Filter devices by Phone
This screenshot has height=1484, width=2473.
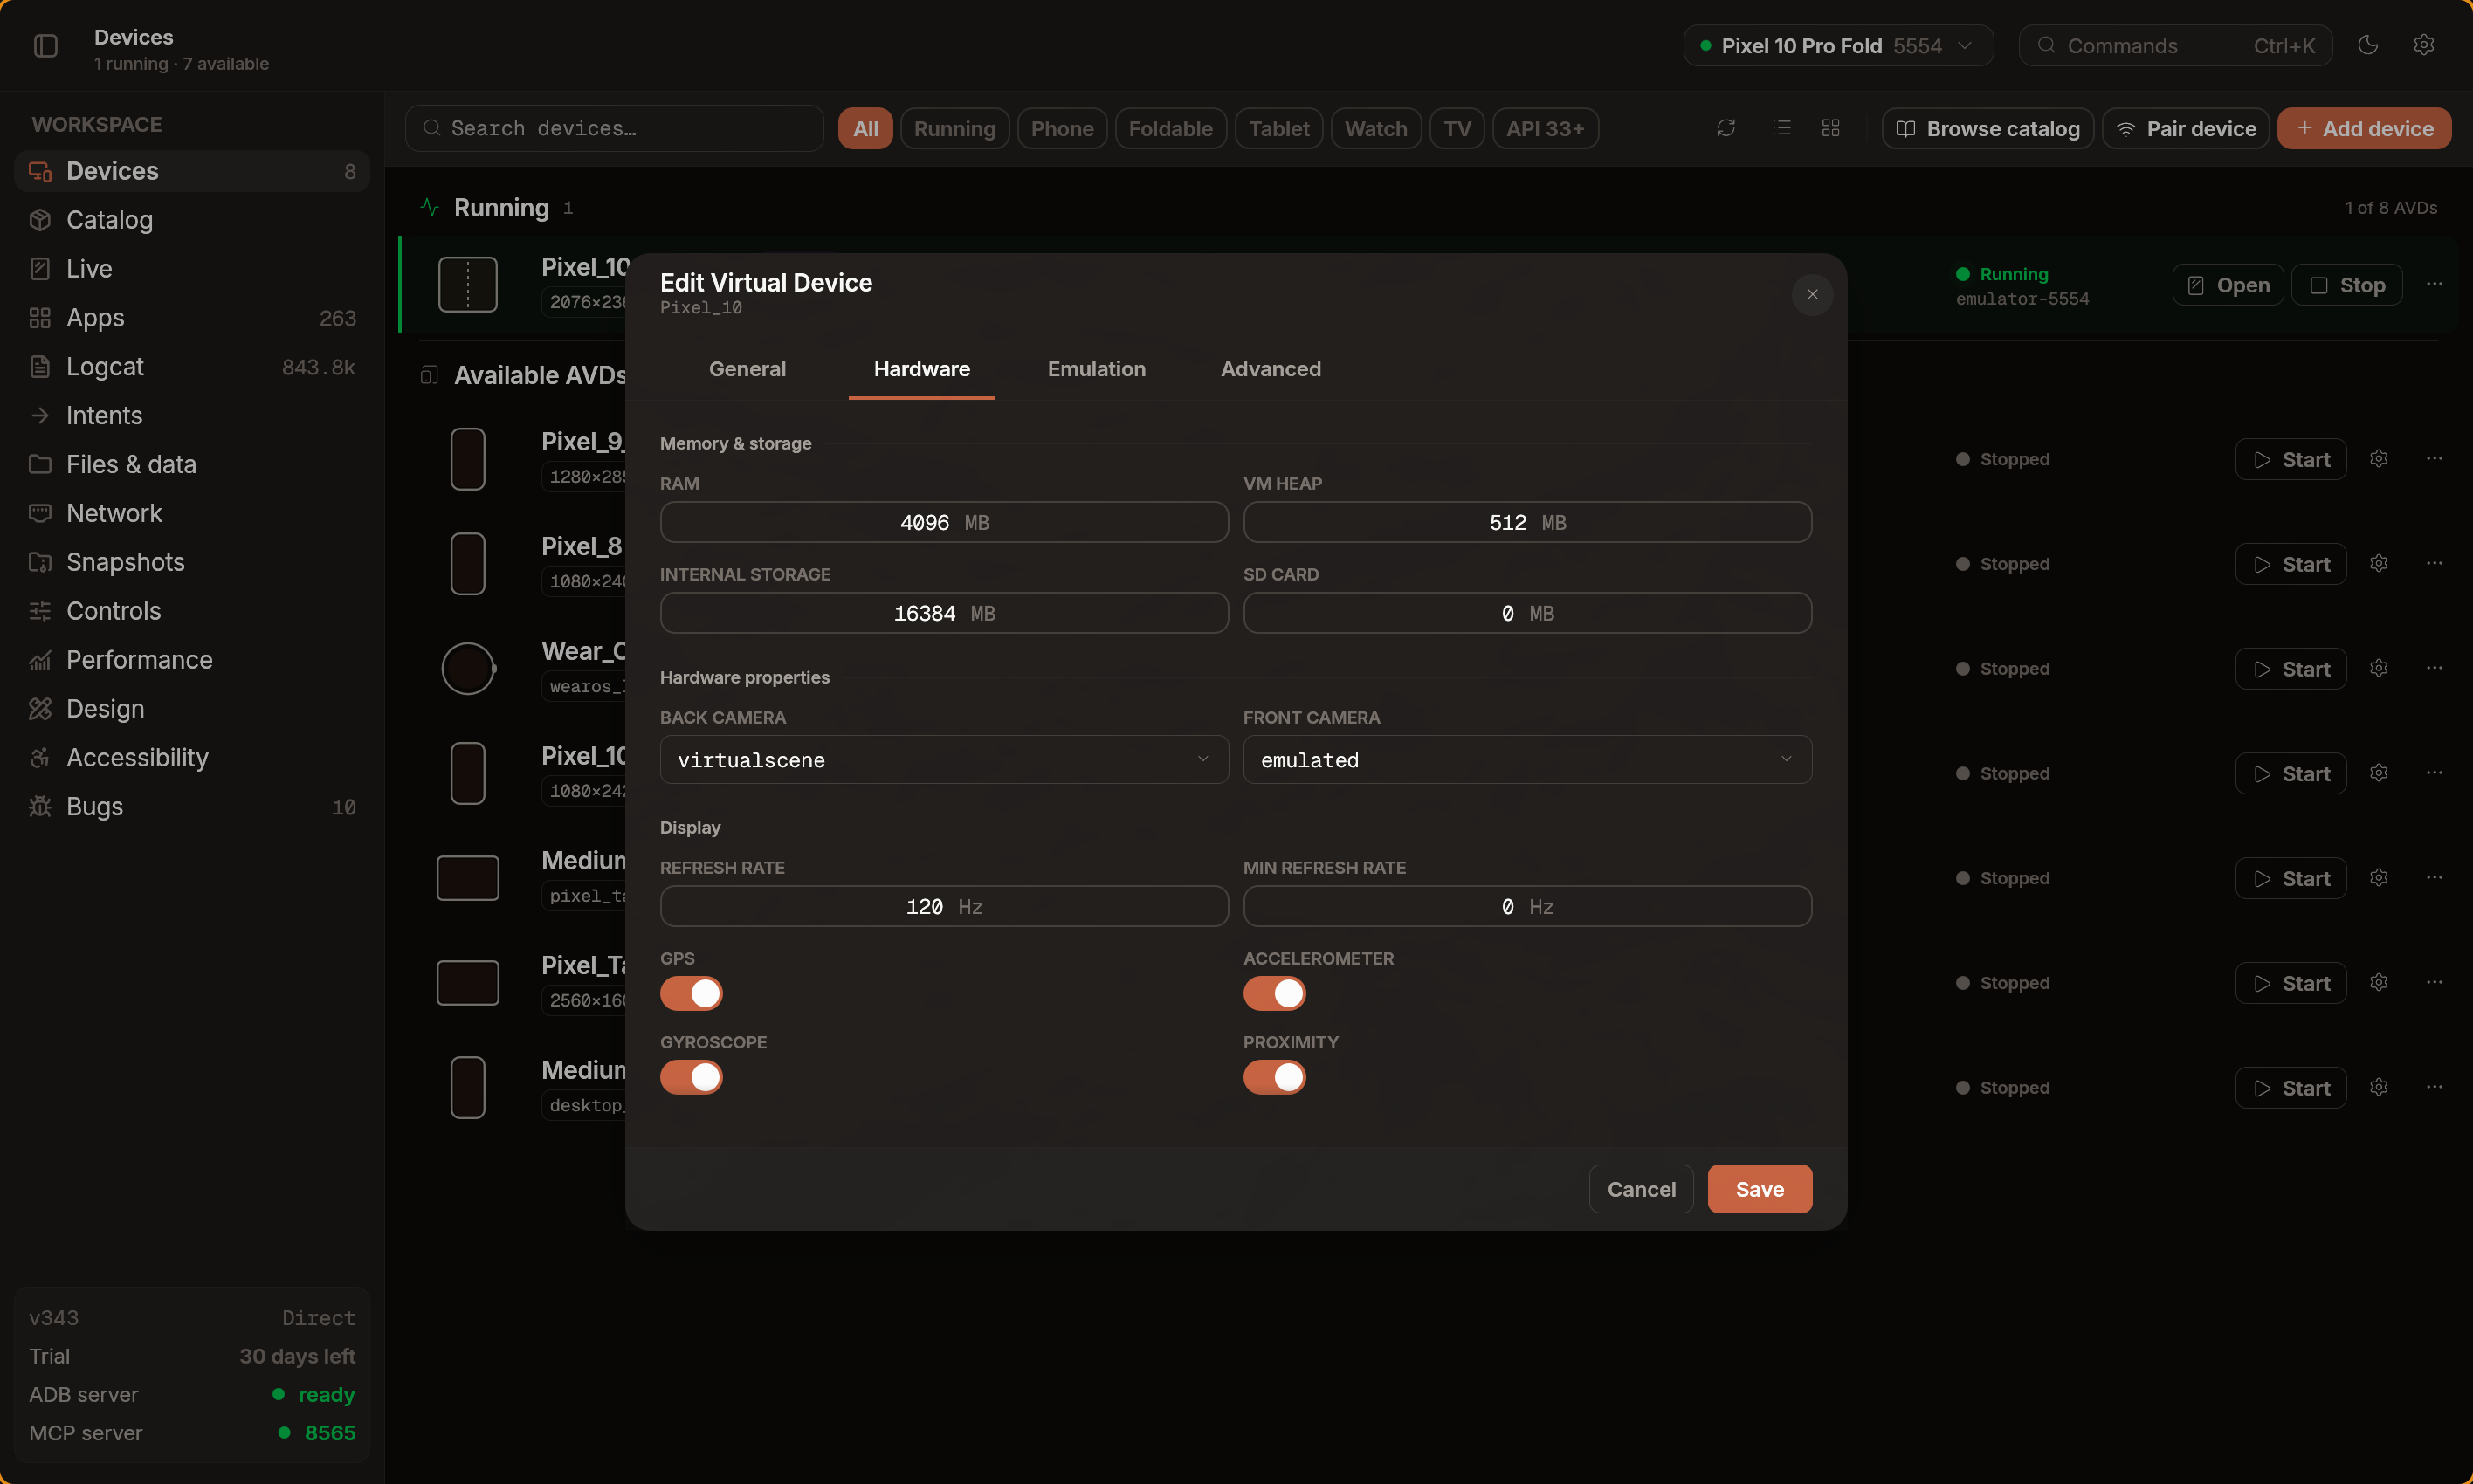tap(1062, 129)
